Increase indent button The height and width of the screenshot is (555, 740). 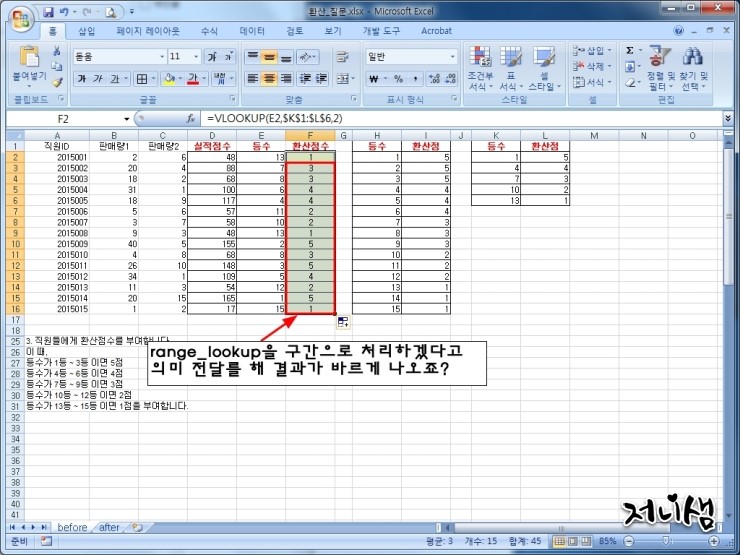point(321,79)
